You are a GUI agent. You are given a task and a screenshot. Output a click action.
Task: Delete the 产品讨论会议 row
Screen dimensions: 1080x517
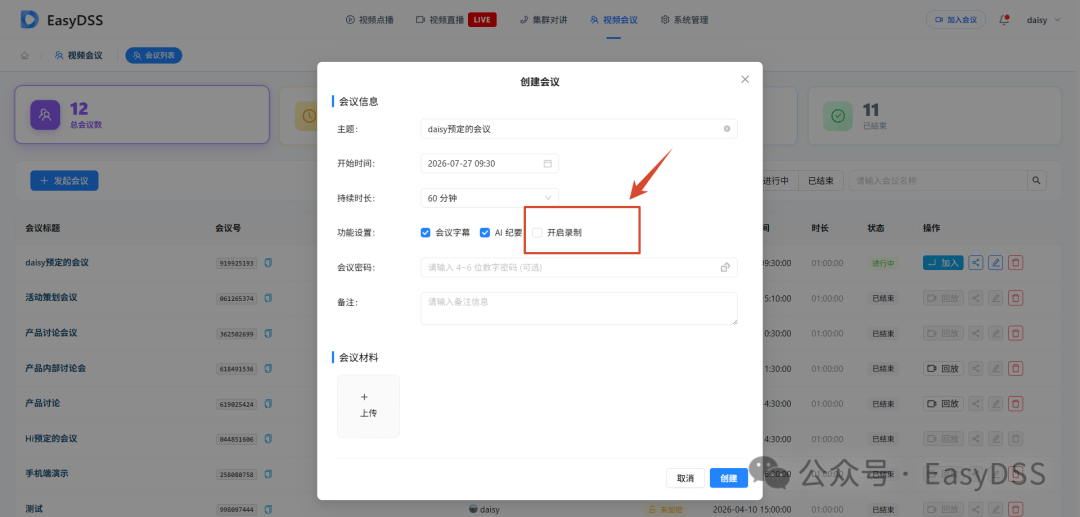click(x=1015, y=333)
